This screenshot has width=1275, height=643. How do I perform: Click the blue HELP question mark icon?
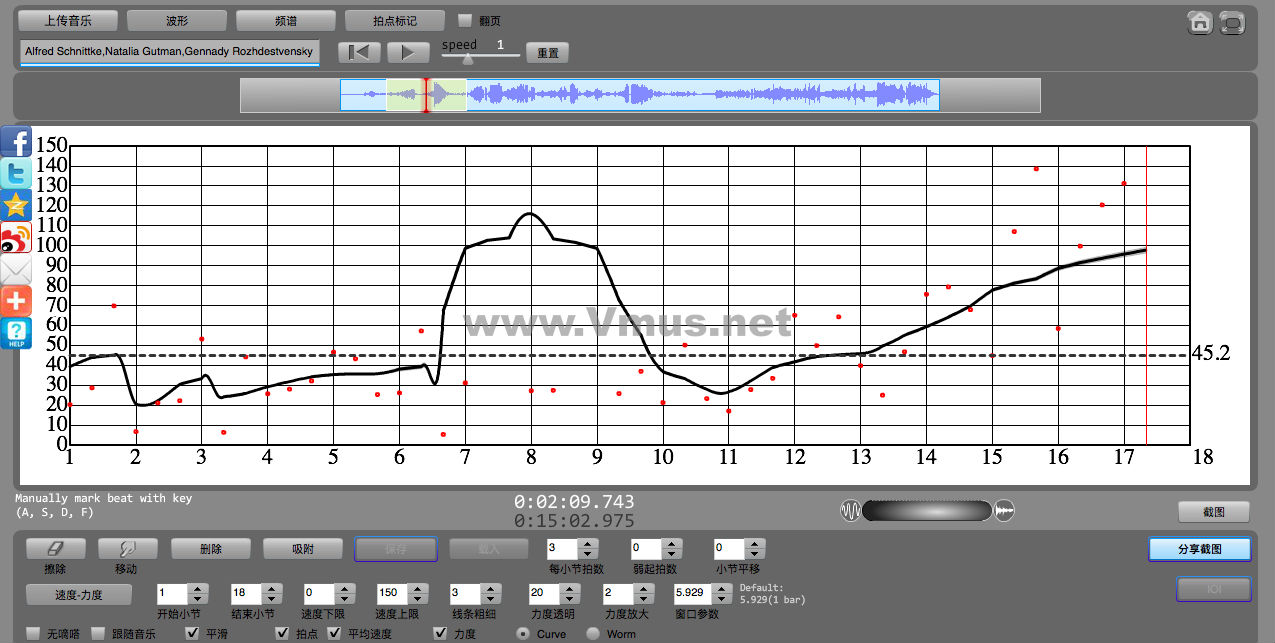(x=16, y=333)
